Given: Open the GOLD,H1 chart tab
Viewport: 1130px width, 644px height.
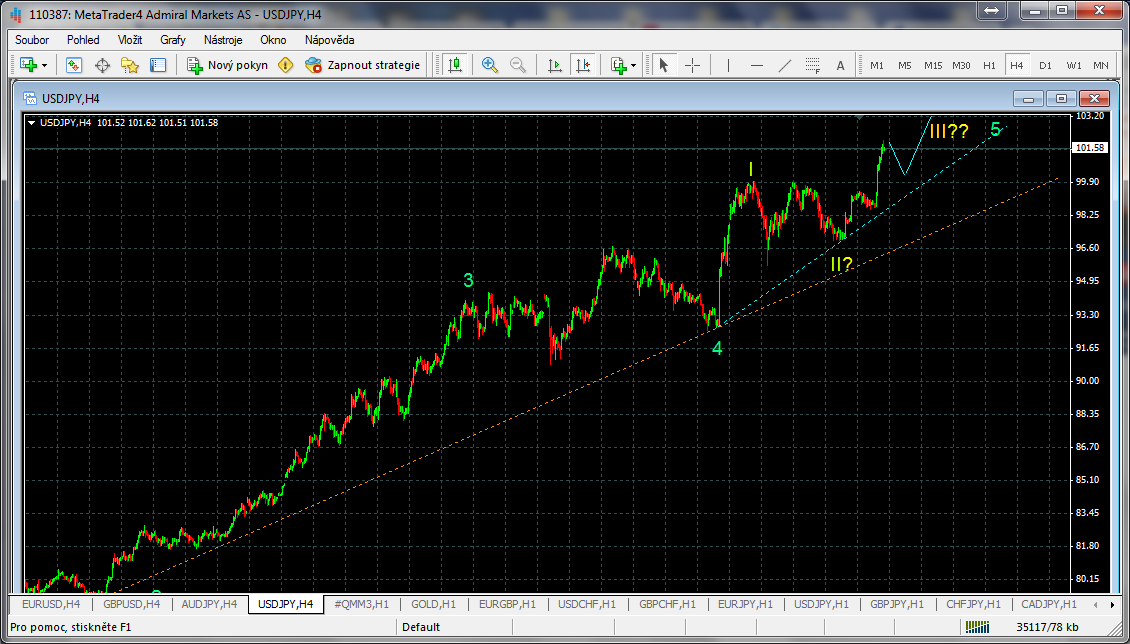Looking at the screenshot, I should pos(434,604).
